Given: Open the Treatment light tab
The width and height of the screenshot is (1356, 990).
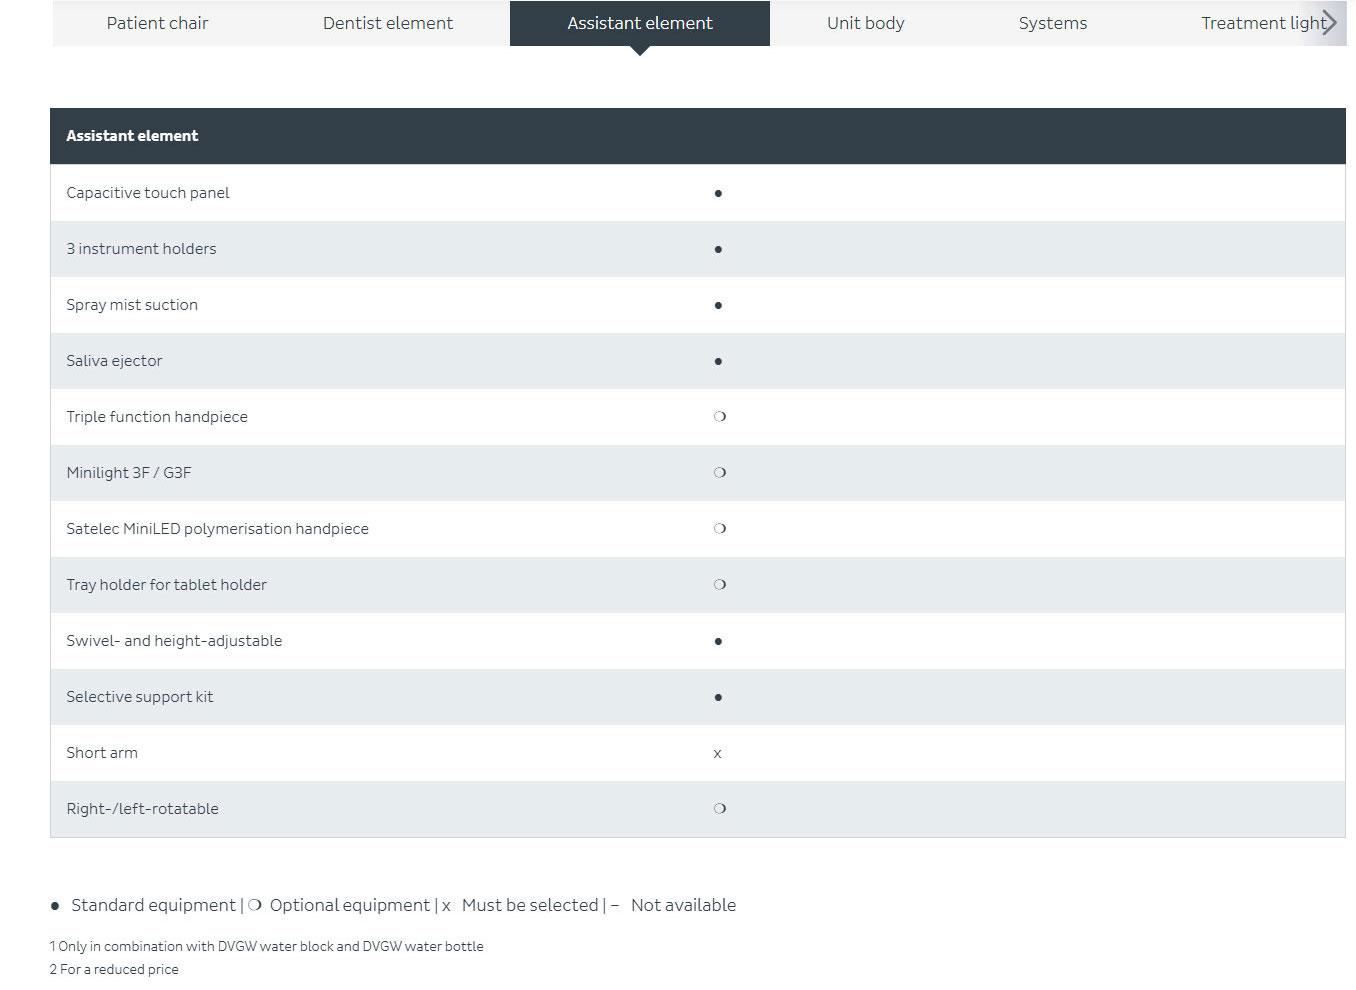Looking at the screenshot, I should 1264,23.
